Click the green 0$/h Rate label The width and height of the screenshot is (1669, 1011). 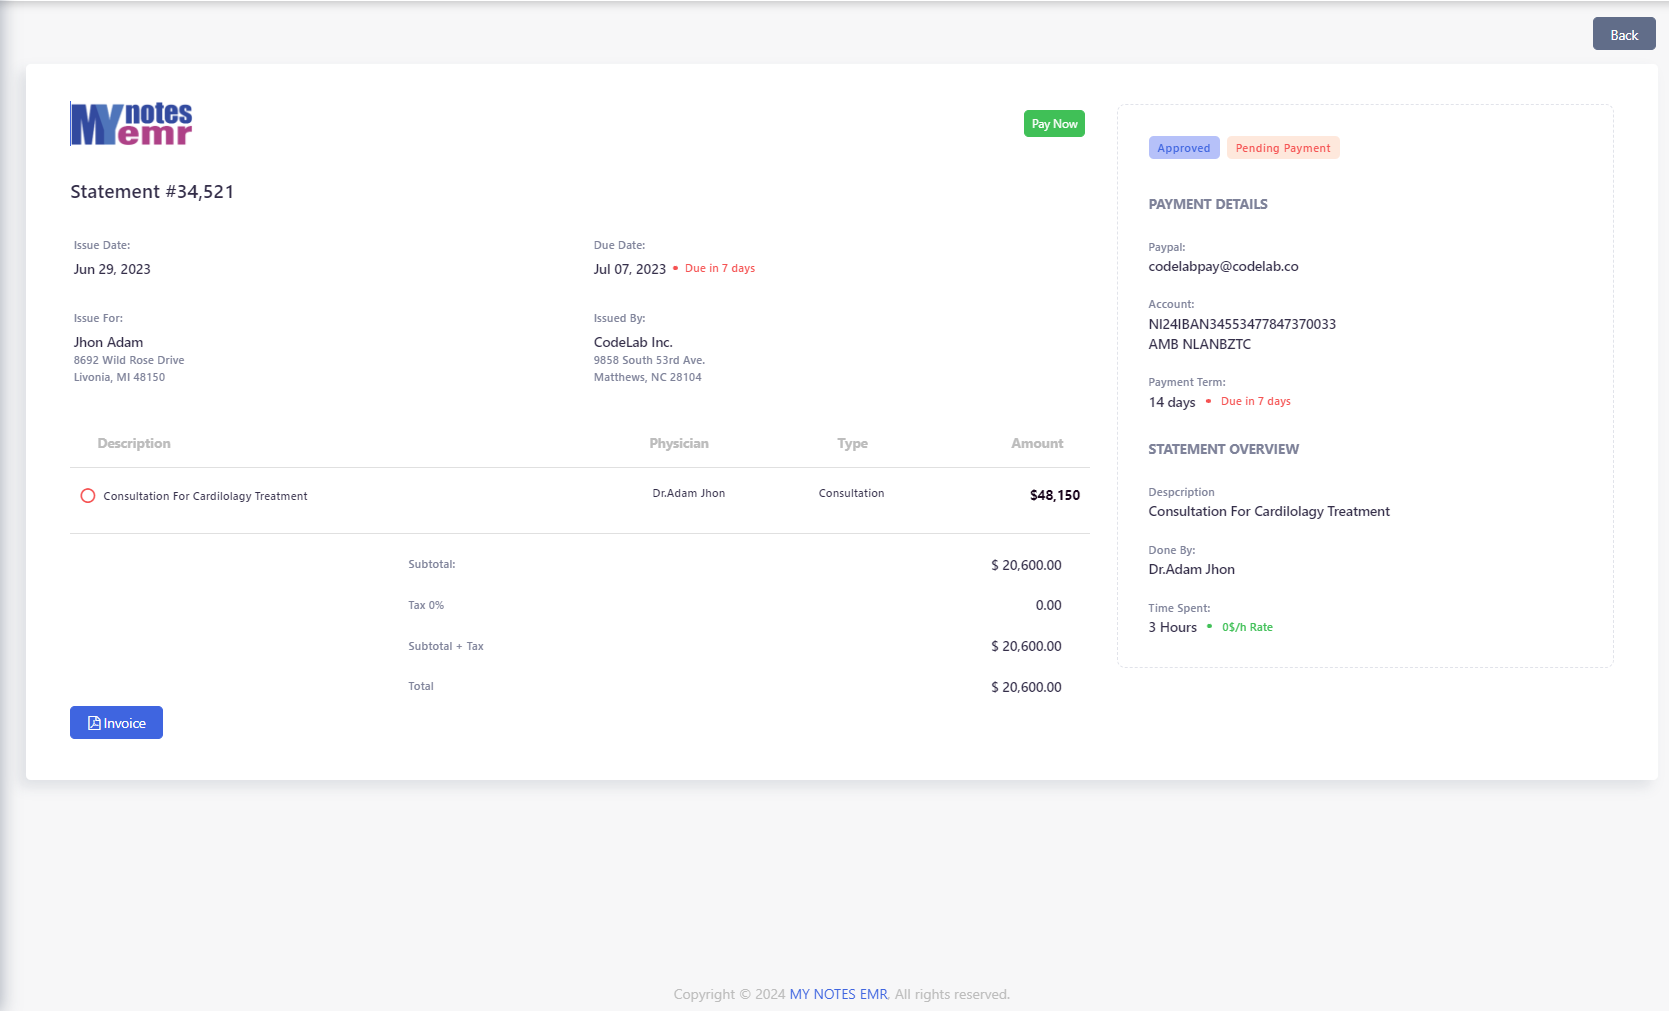[1246, 628]
